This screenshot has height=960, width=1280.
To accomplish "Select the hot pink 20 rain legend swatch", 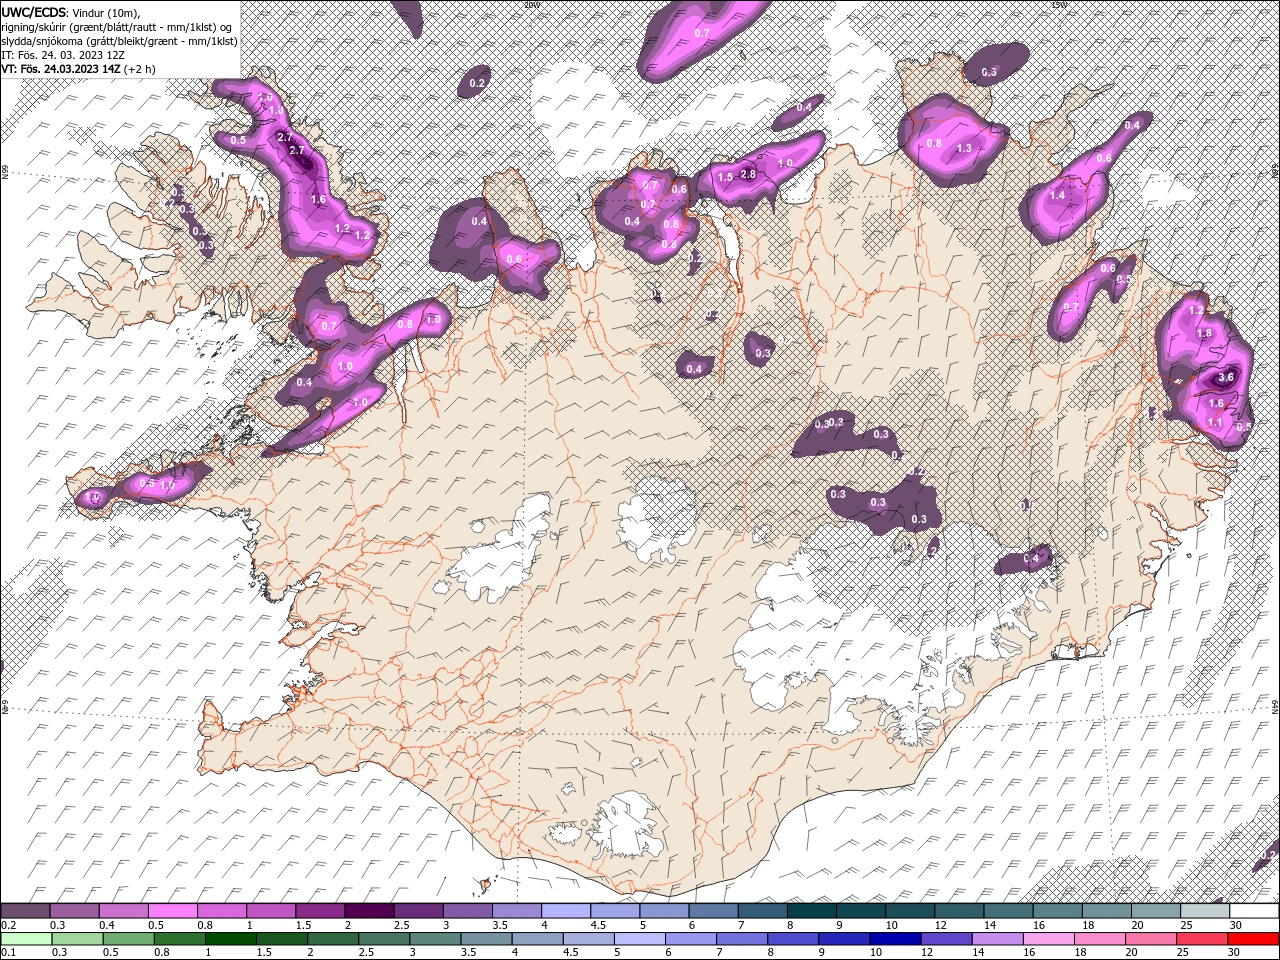I will tap(1150, 939).
